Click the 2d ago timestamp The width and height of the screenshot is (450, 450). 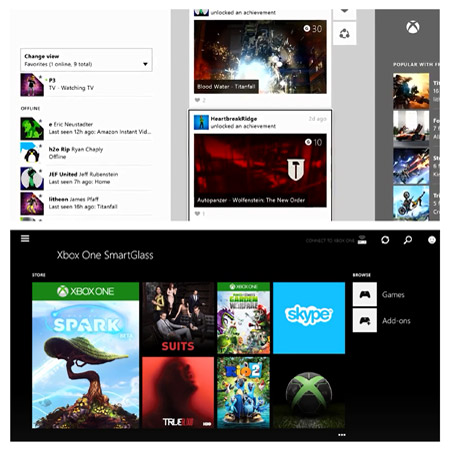click(318, 119)
